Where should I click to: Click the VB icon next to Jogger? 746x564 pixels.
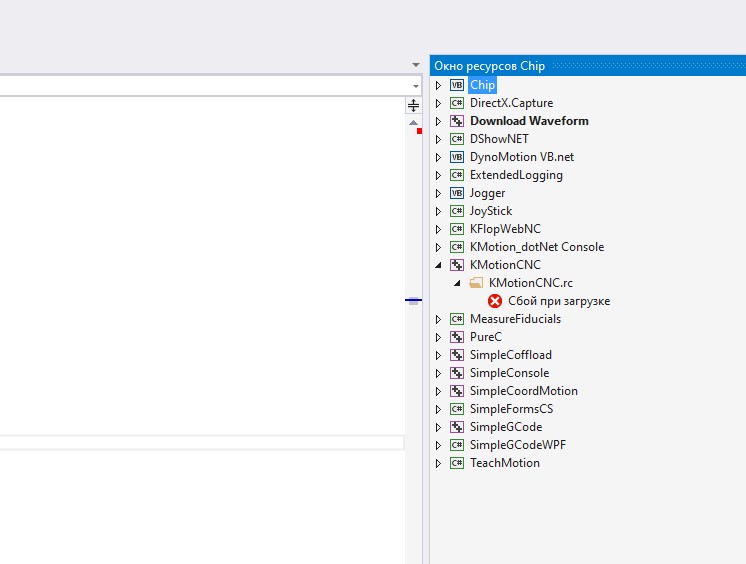click(x=457, y=193)
